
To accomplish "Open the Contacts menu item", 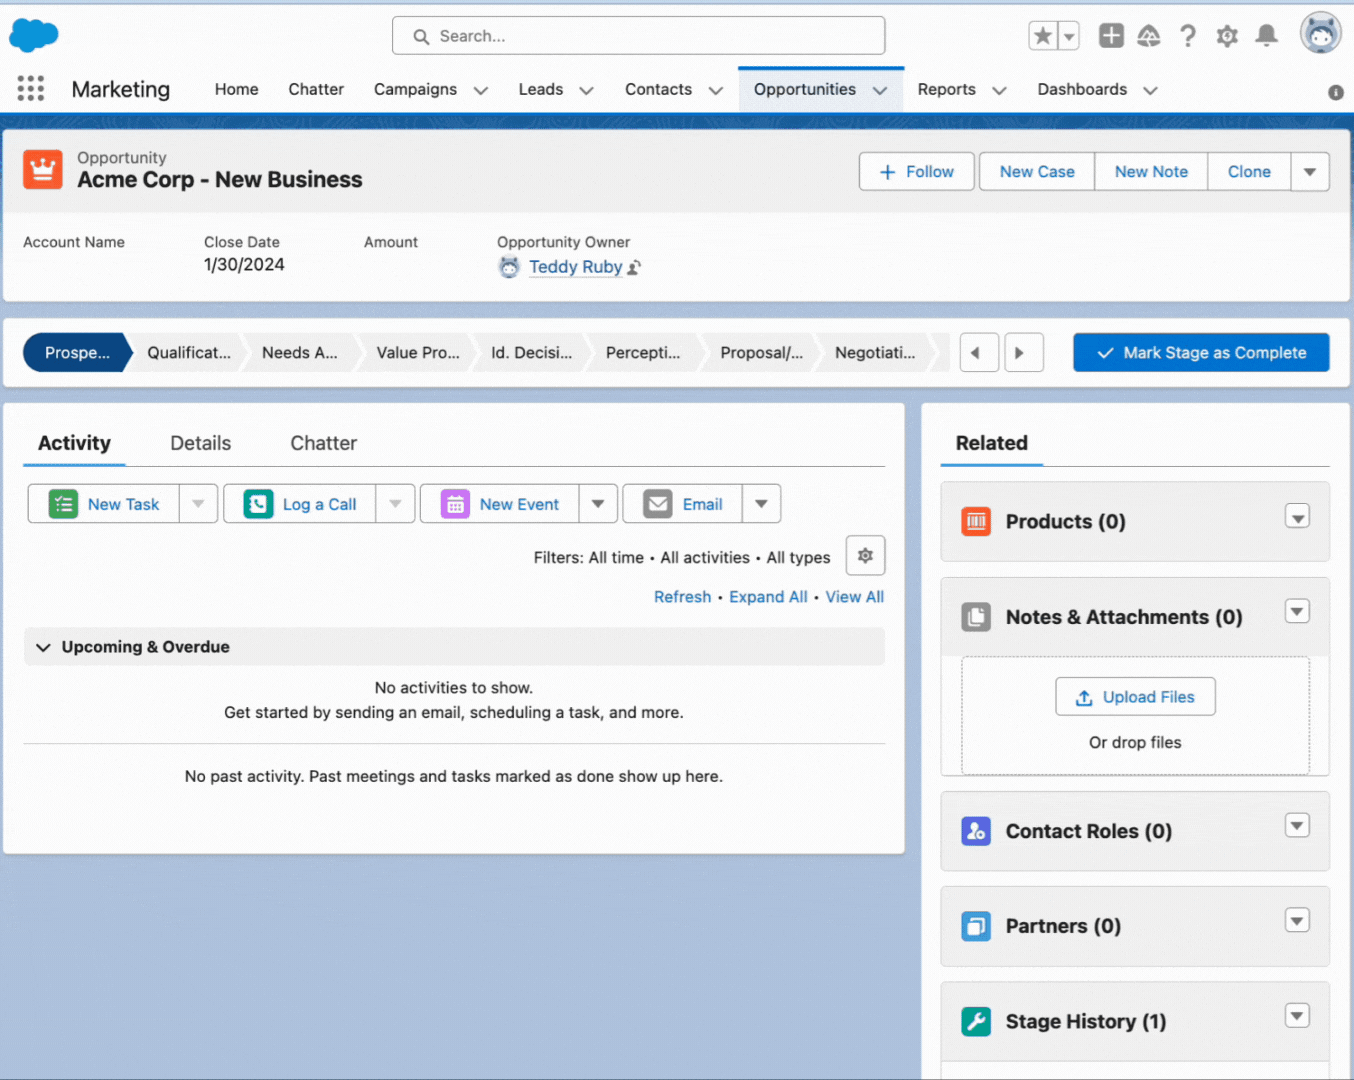I will [658, 89].
